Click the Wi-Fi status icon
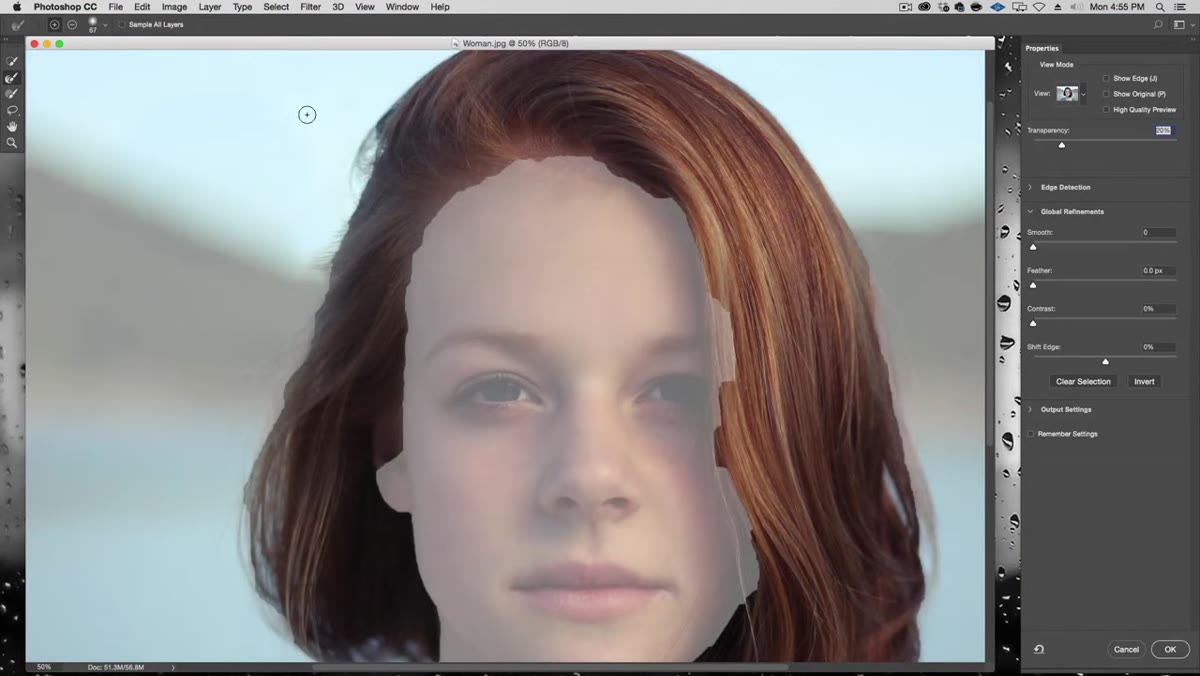1200x676 pixels. (x=1039, y=7)
